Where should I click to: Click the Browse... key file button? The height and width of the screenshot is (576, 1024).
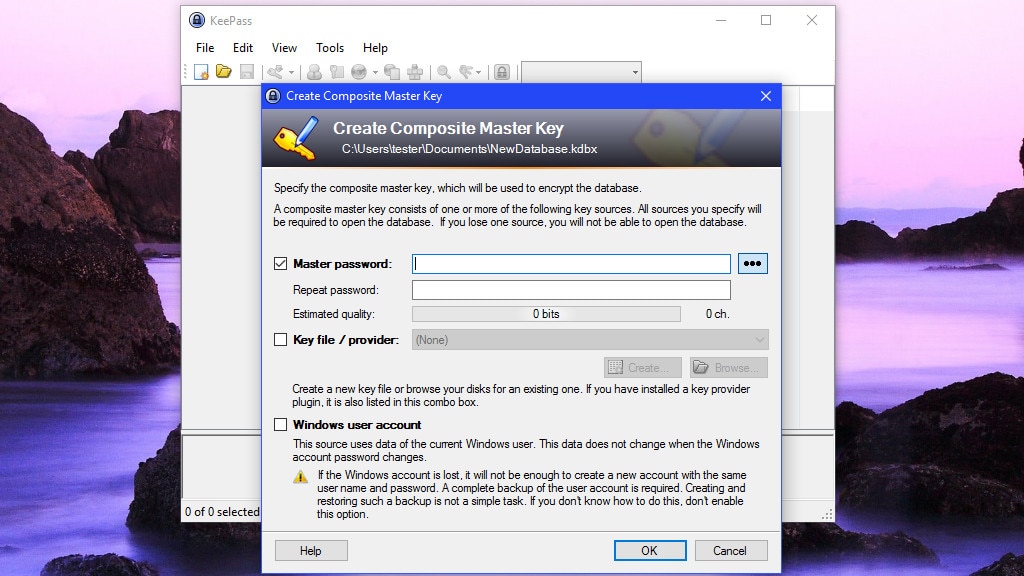tap(728, 368)
